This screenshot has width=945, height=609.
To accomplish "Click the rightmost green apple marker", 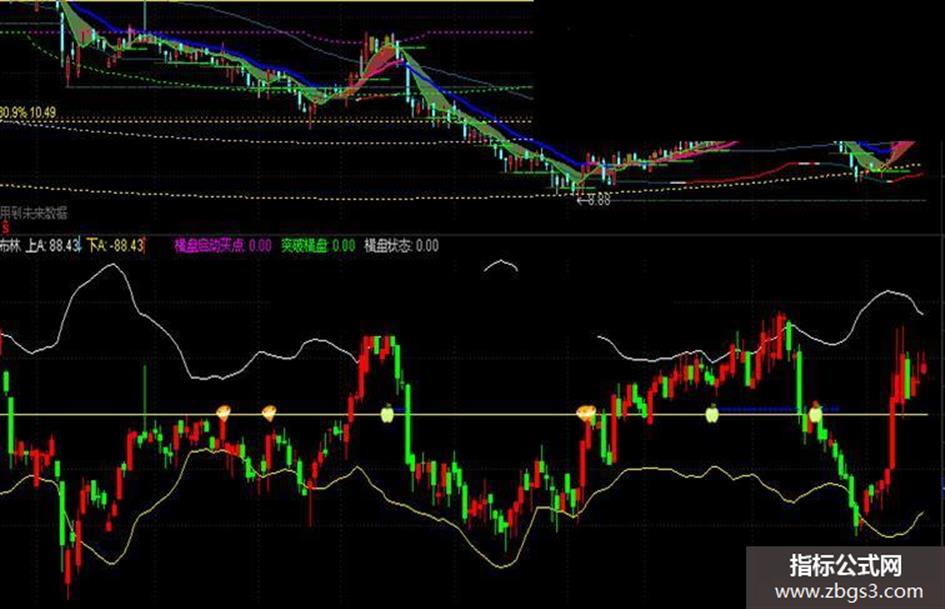I will tap(815, 413).
